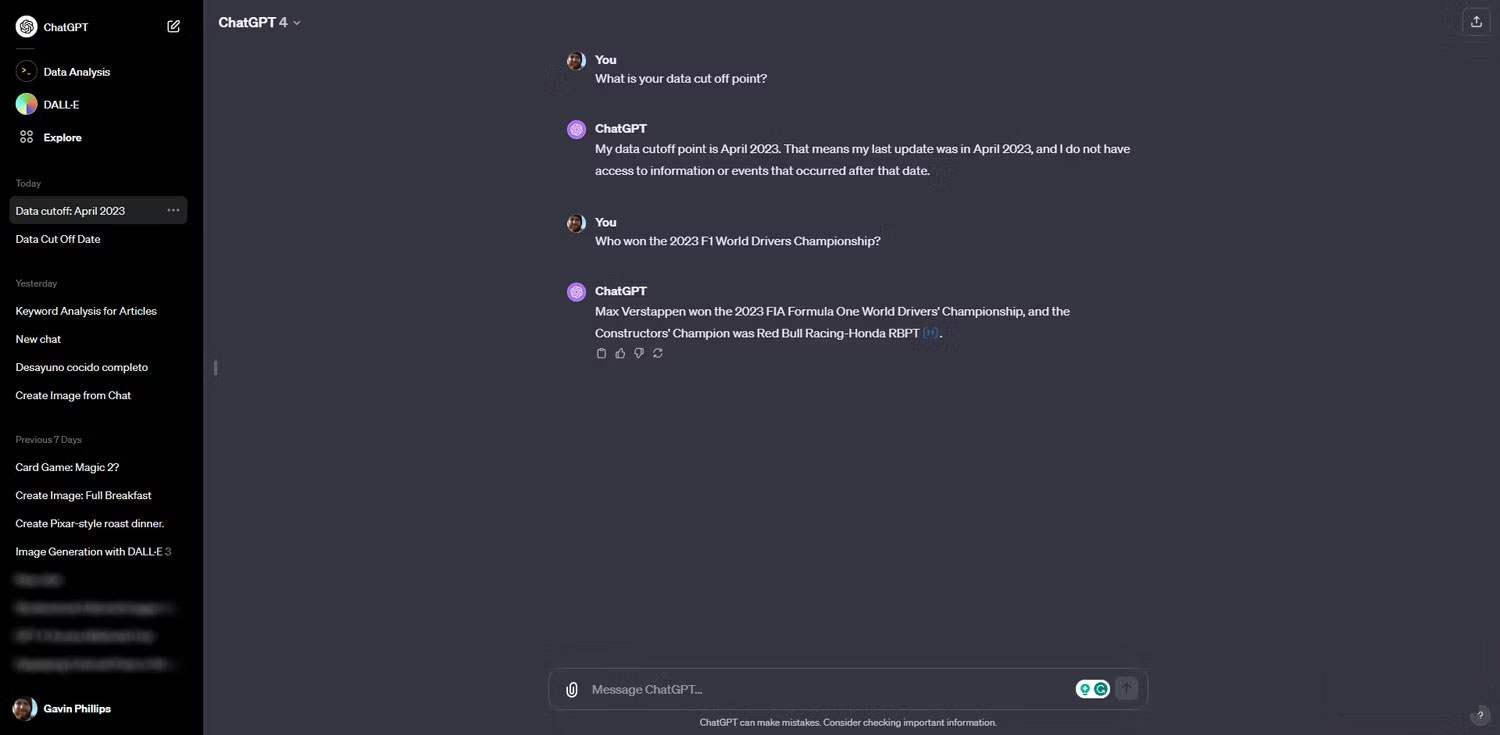This screenshot has height=735, width=1500.
Task: Open the Grammarly icon in message box
Action: 1101,689
